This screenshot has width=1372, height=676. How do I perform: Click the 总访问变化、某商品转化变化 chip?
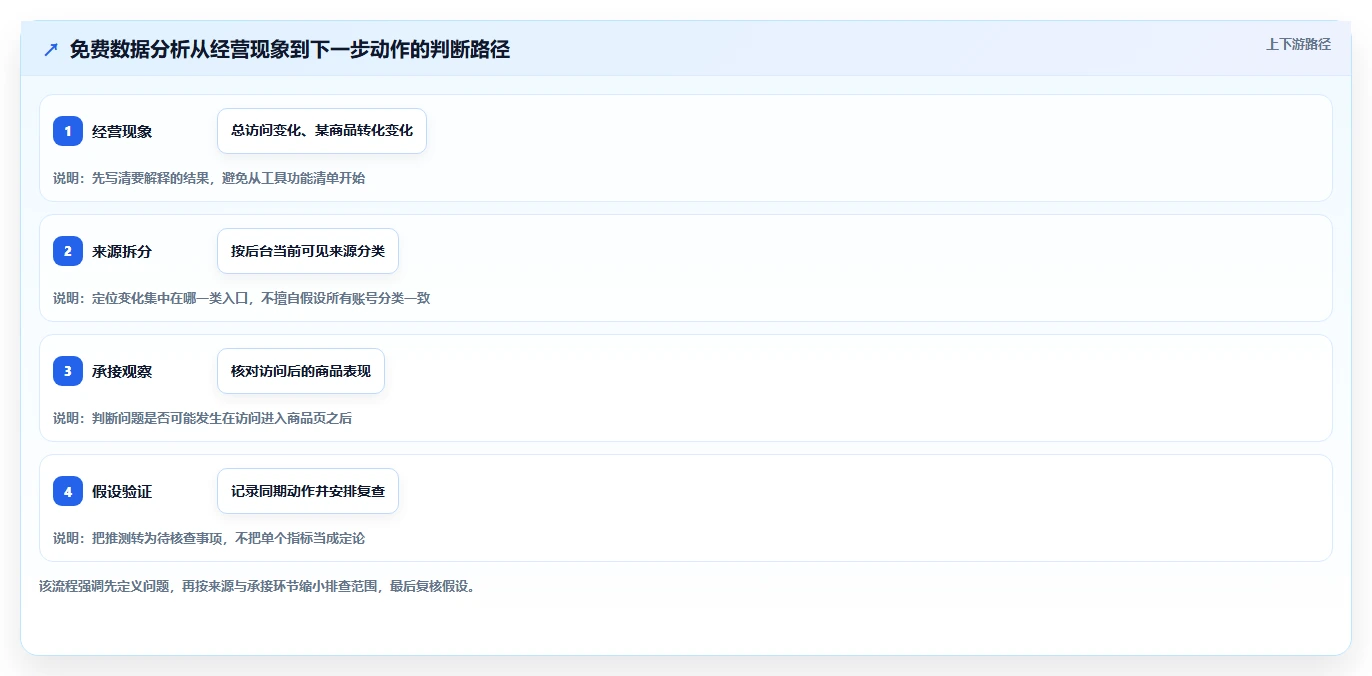pyautogui.click(x=322, y=131)
